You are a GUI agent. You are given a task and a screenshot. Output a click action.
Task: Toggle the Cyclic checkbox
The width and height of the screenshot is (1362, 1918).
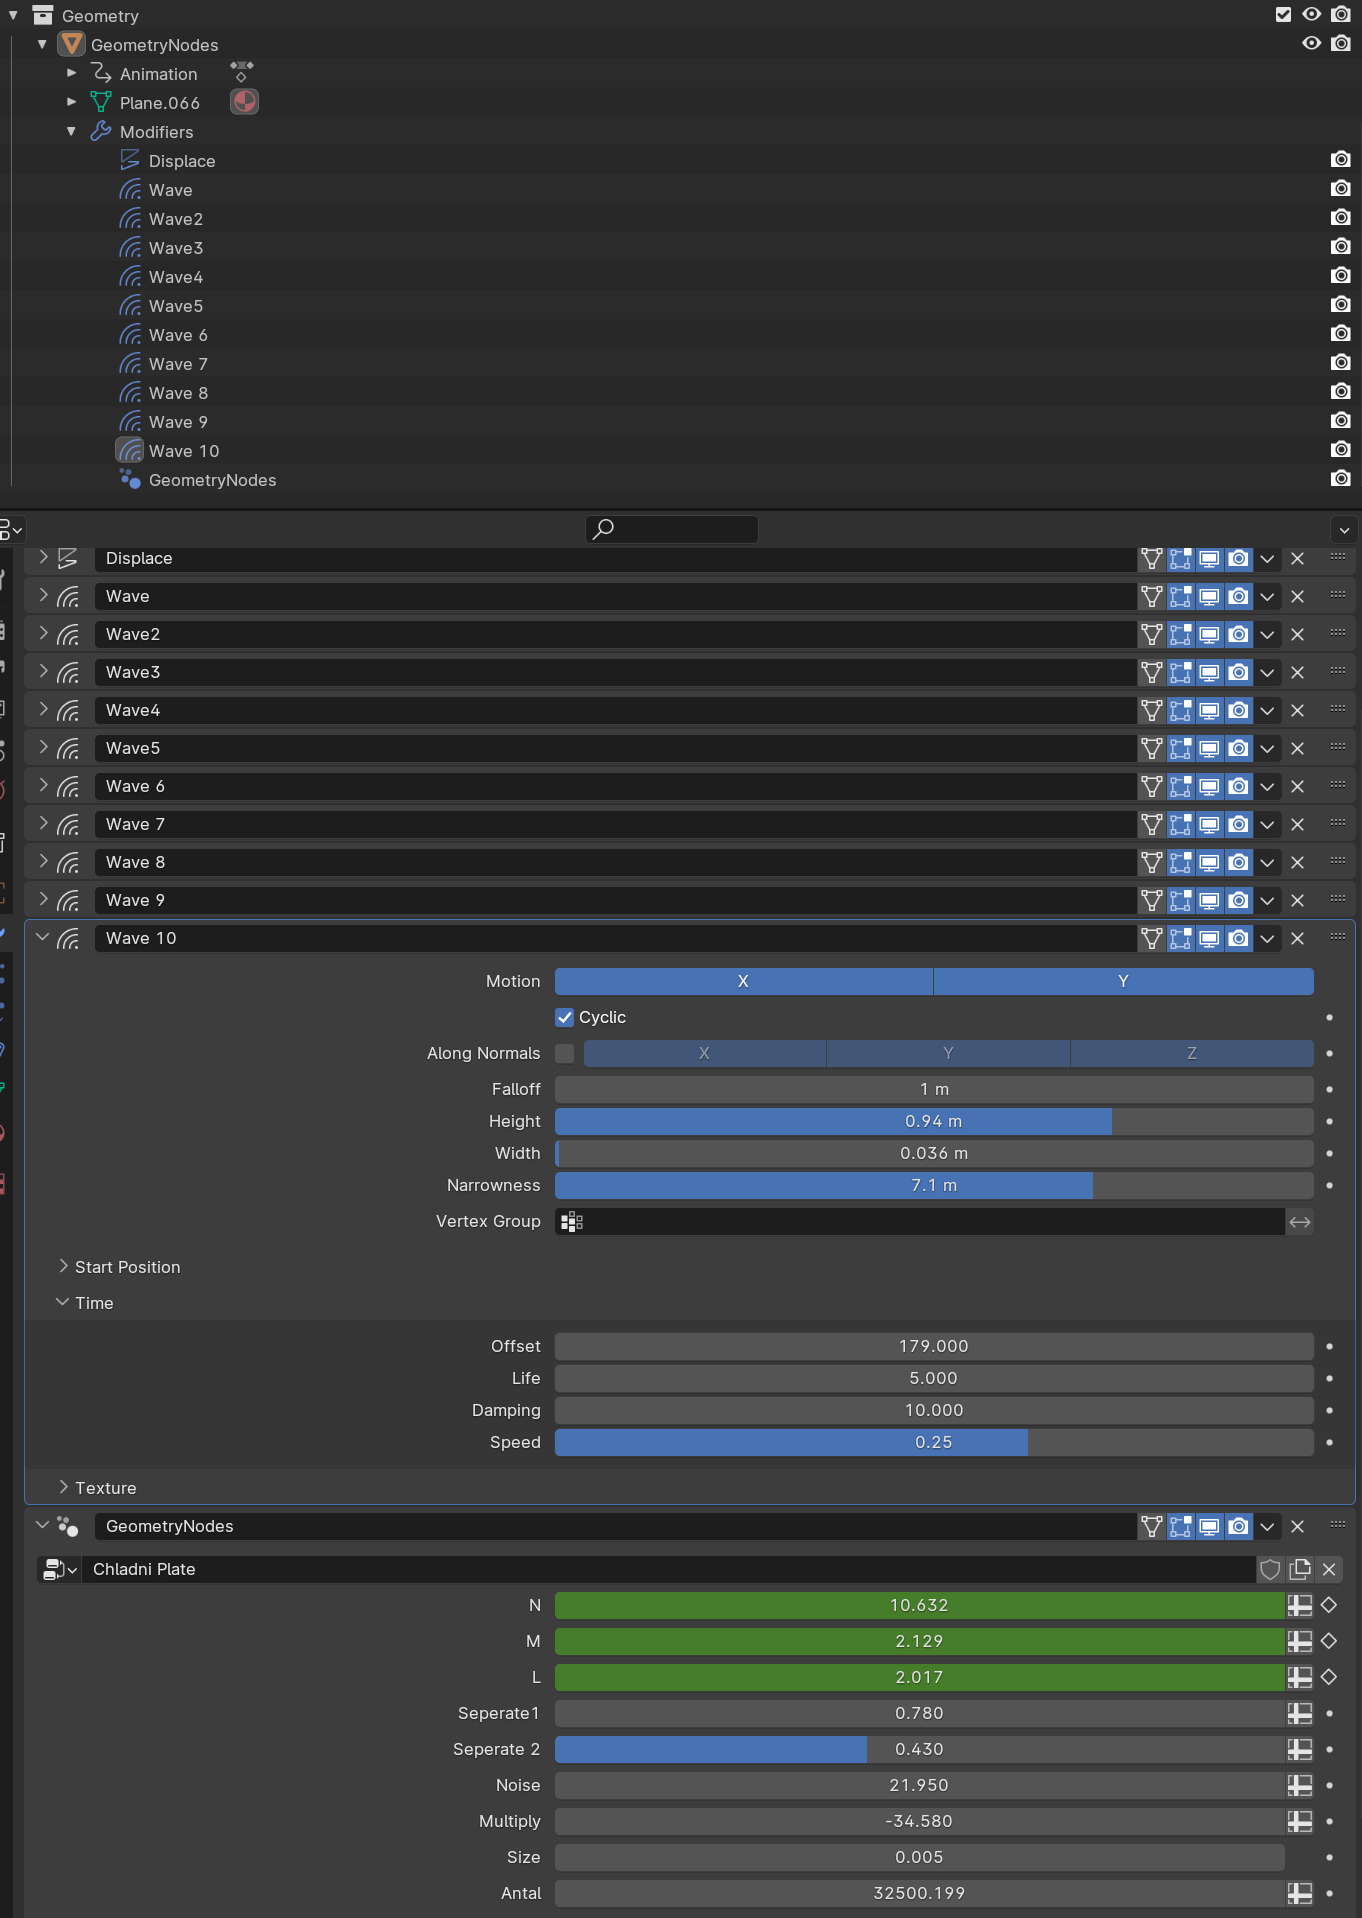click(x=565, y=1017)
